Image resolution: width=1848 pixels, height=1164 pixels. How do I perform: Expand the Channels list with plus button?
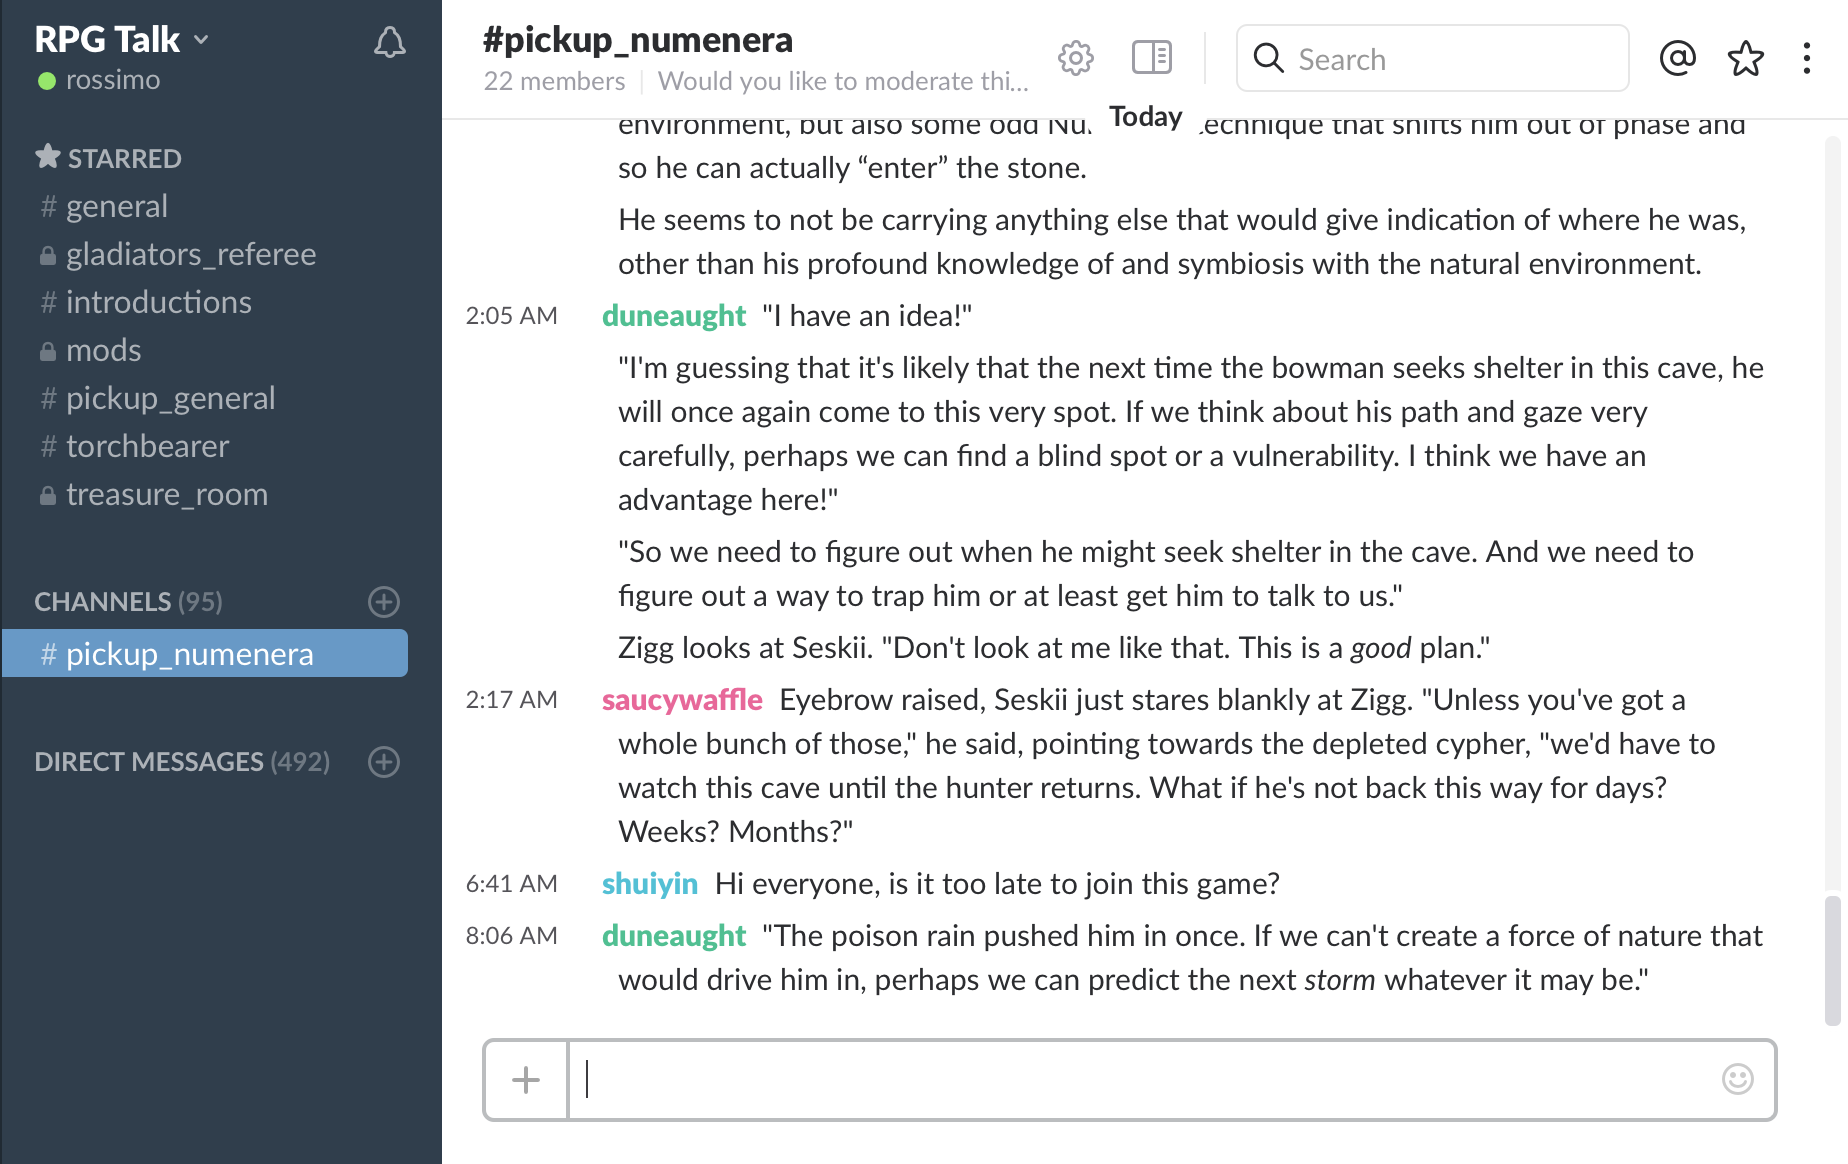pos(383,601)
